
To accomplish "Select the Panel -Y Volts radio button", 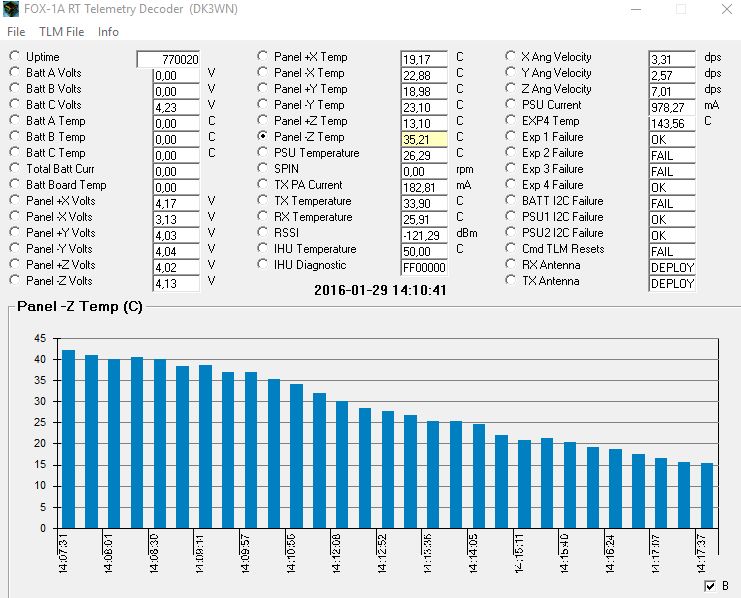I will 15,248.
